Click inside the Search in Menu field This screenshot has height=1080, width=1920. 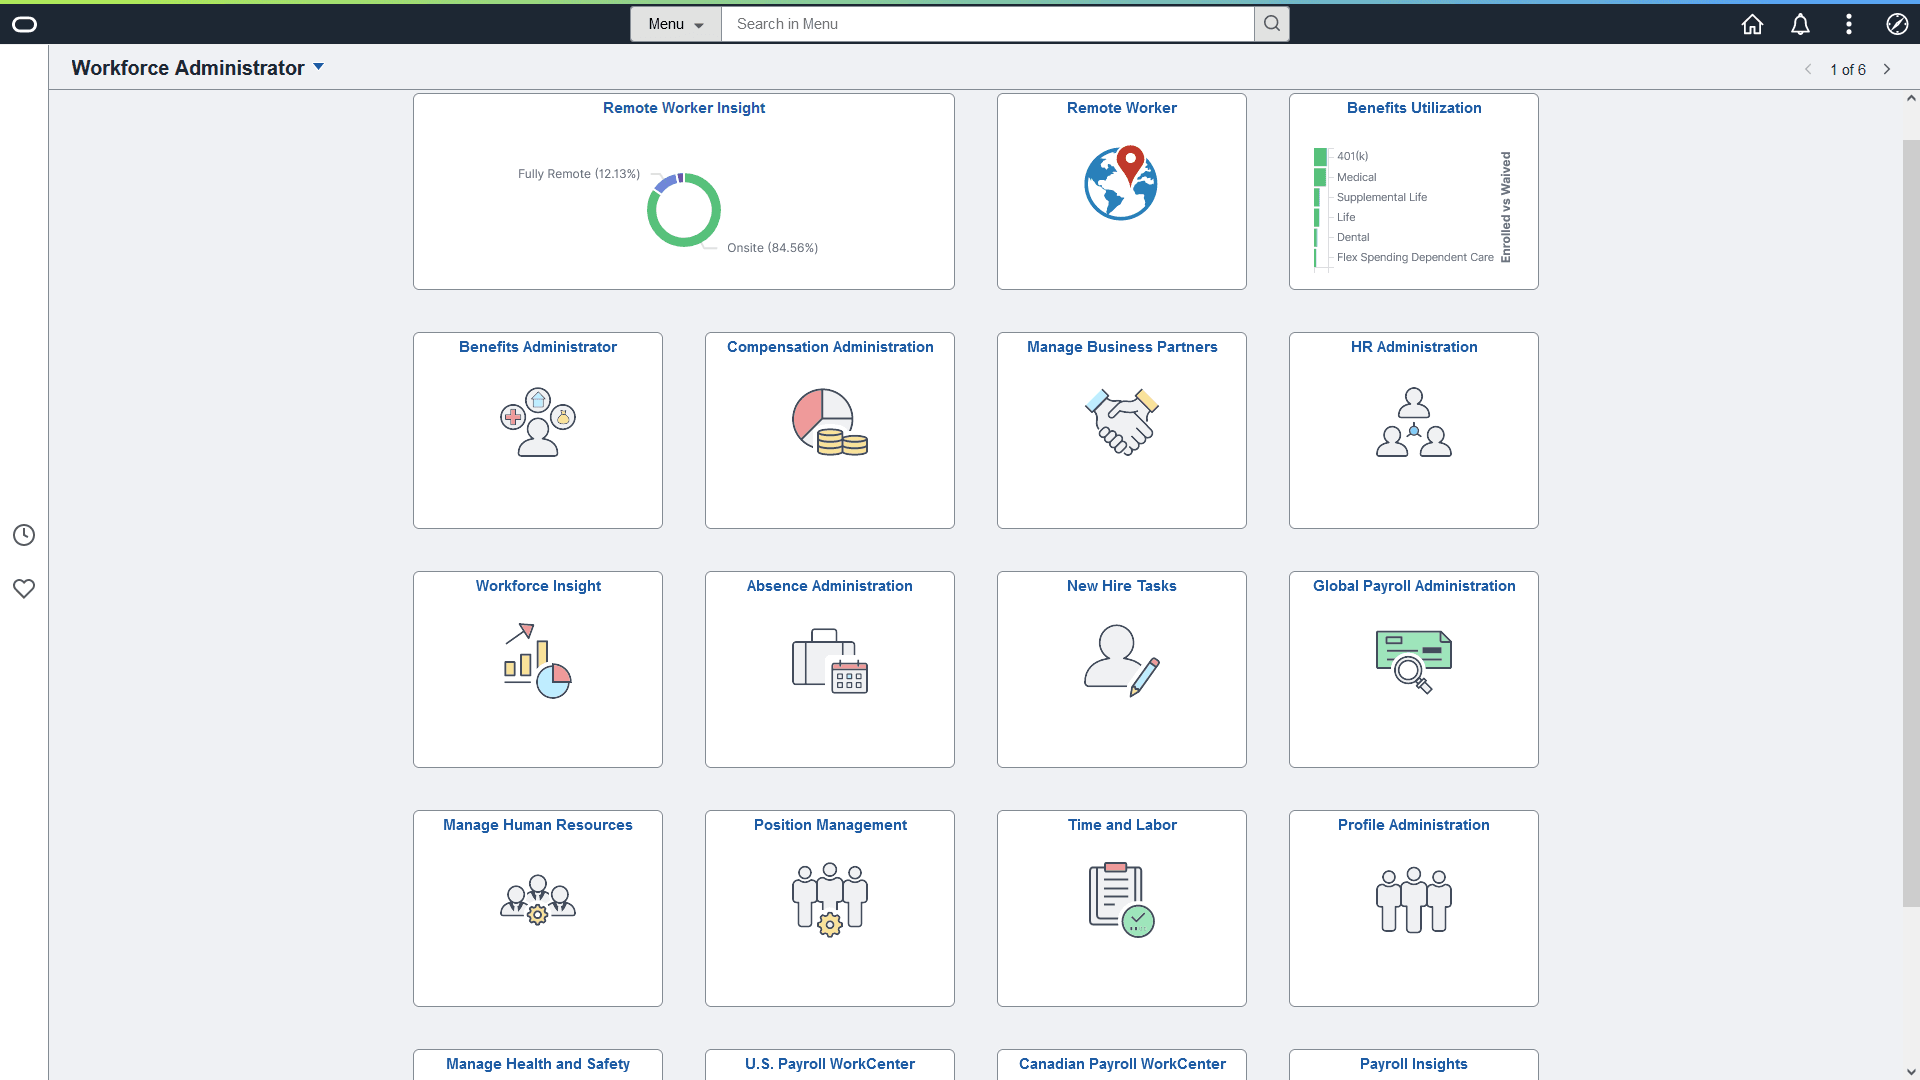pos(988,23)
